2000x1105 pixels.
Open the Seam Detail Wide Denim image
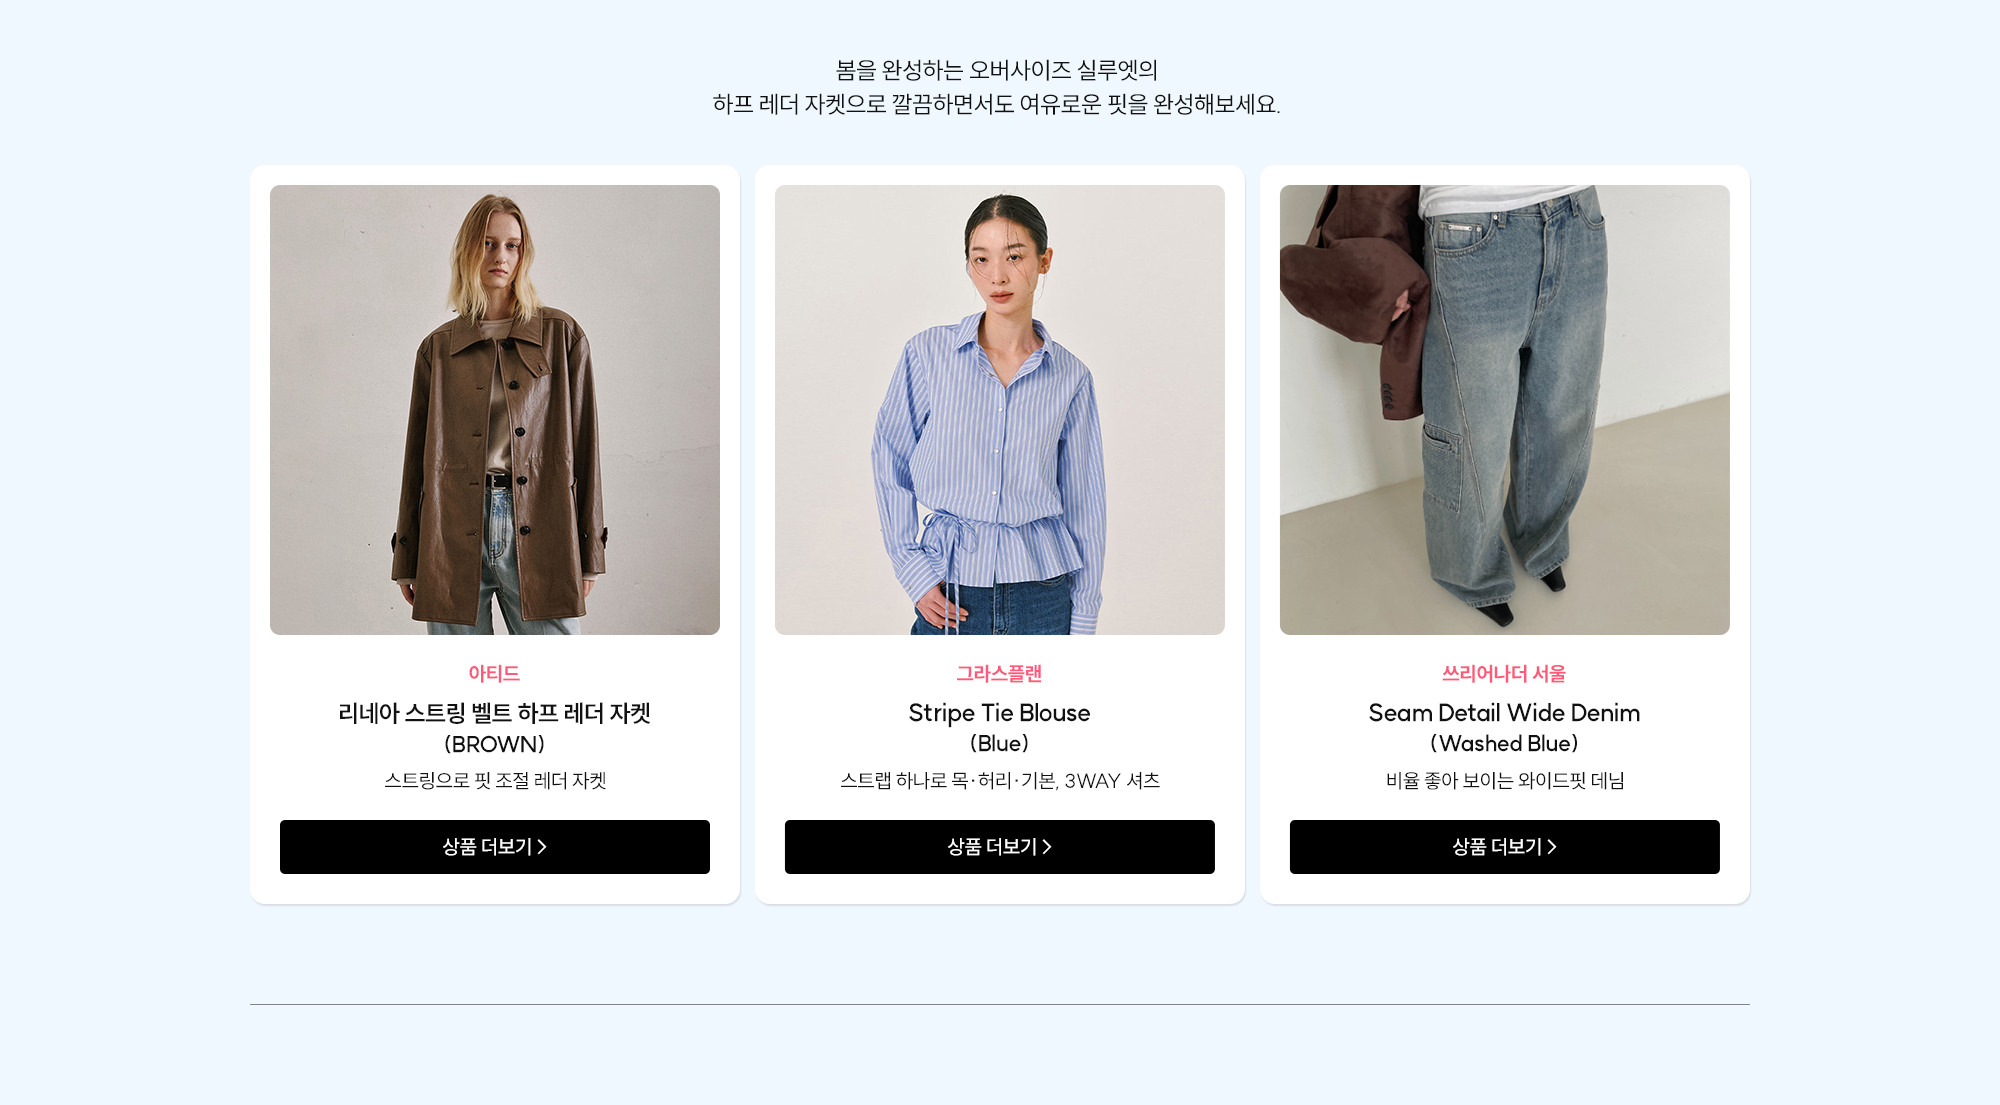pos(1505,410)
